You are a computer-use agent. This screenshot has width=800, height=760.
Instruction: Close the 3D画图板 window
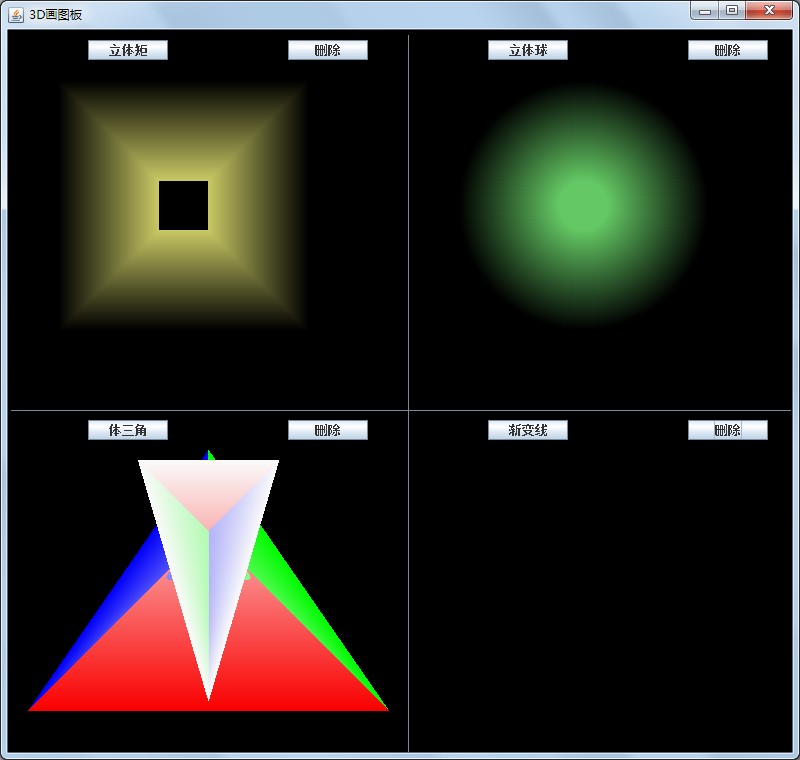click(x=769, y=10)
